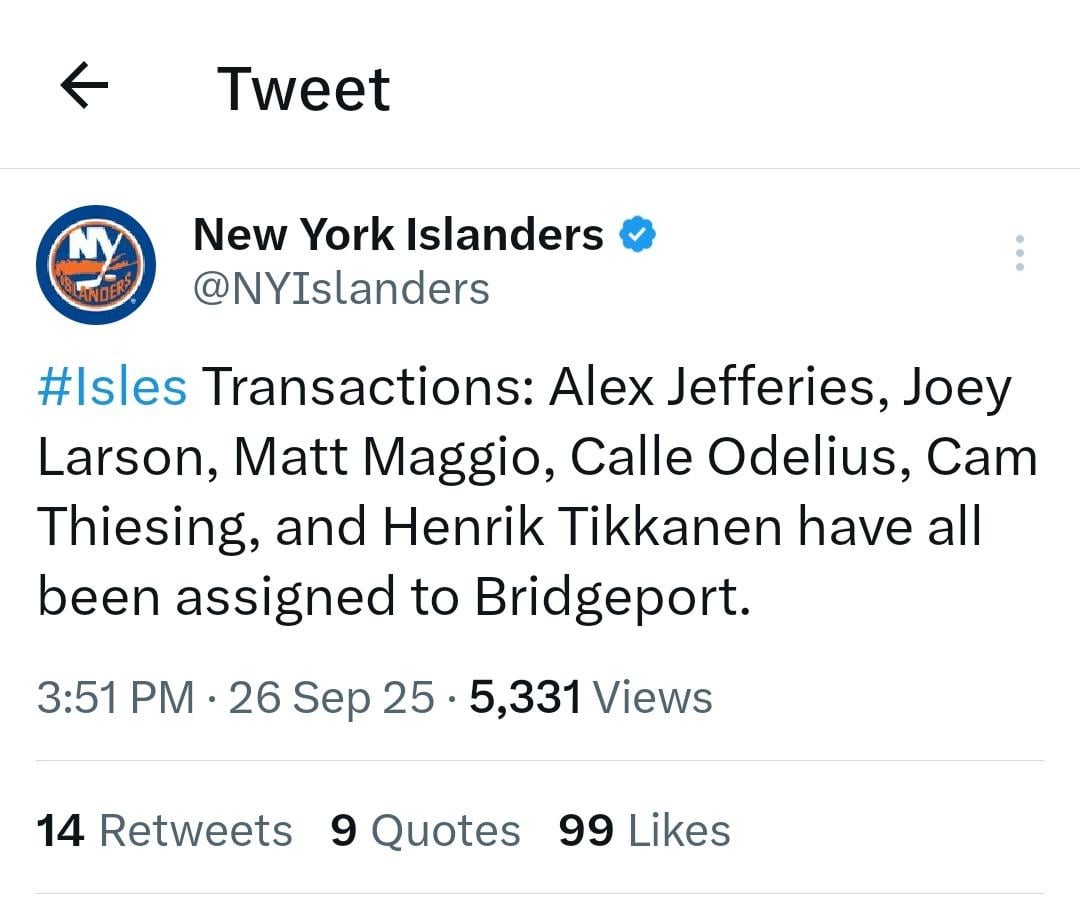Tap the more actions icon for this tweet

coord(1019,253)
